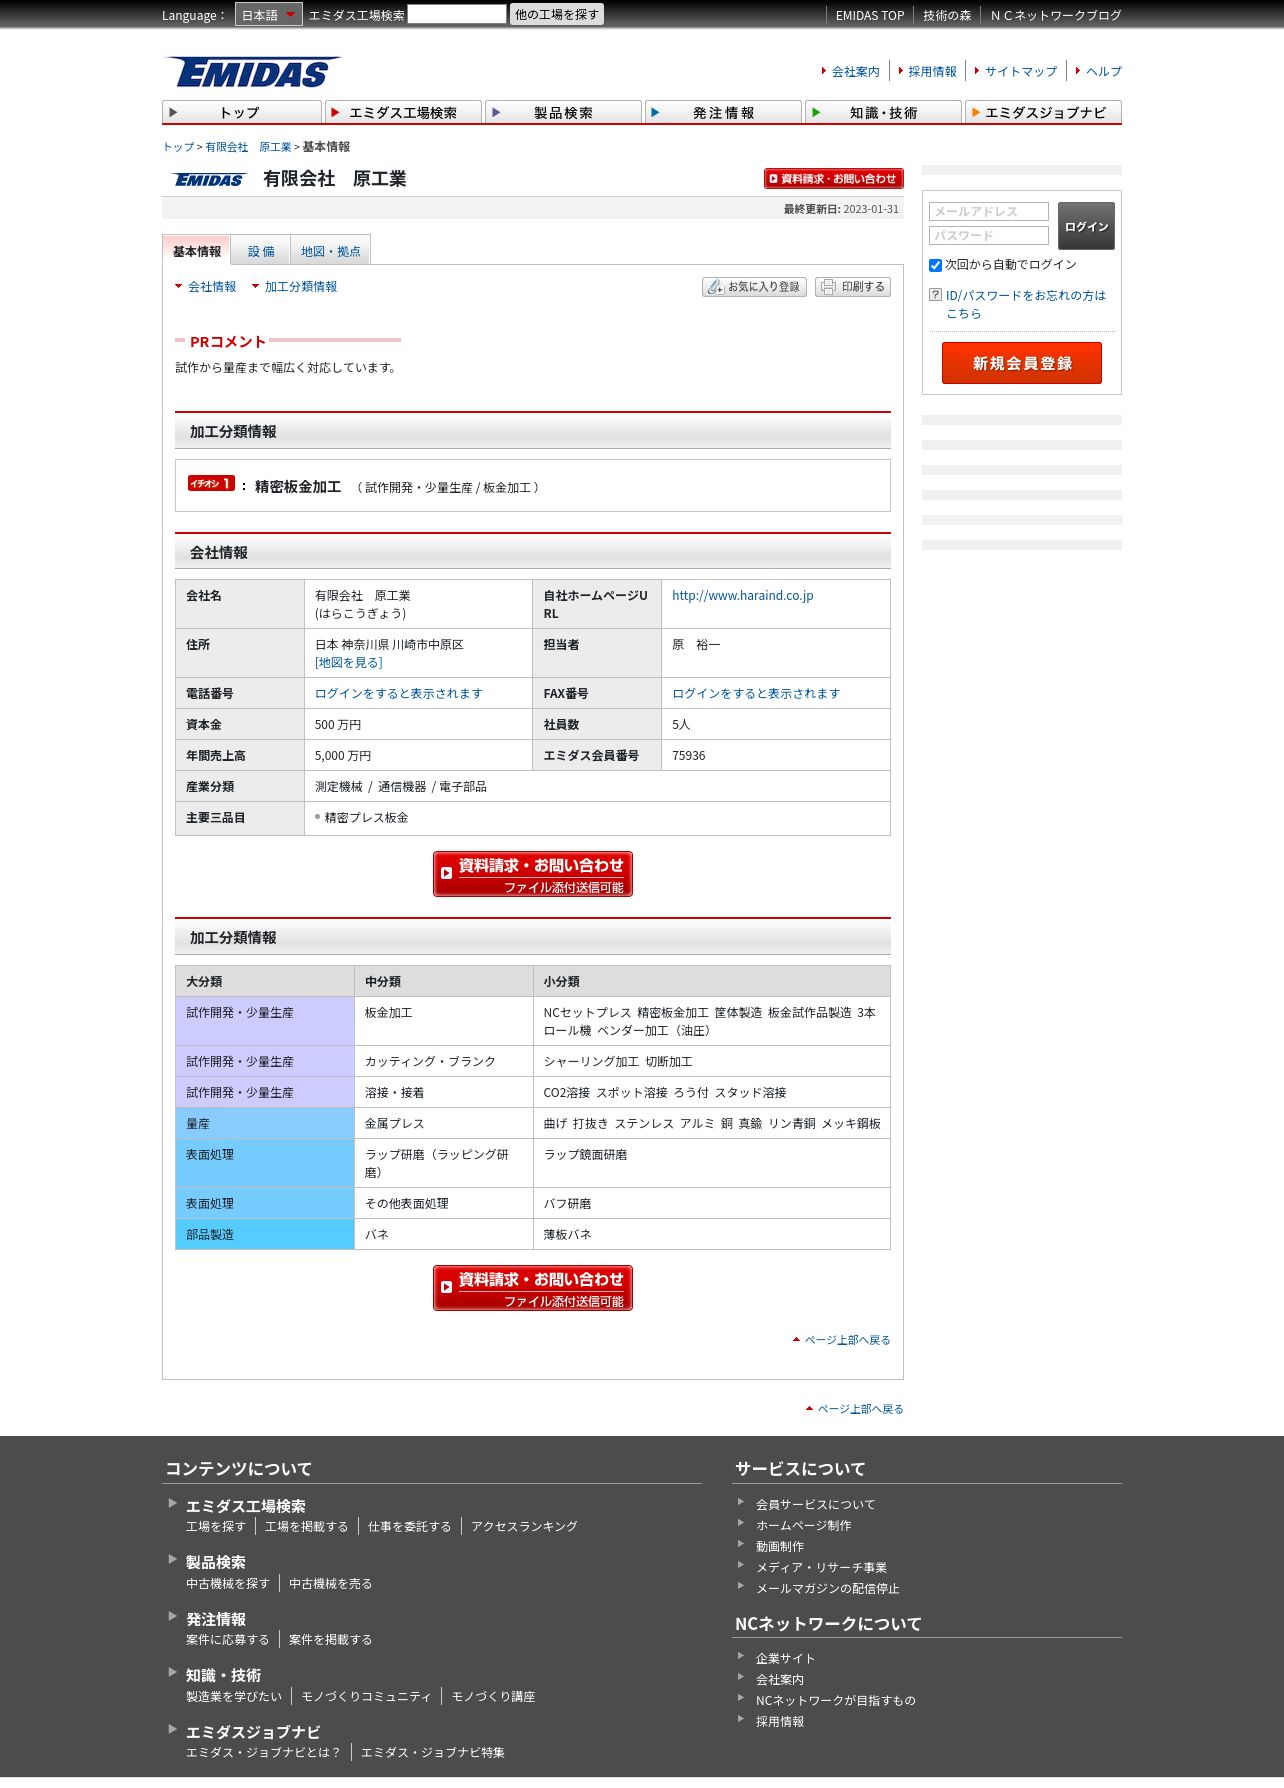Click [地図を見る] address link
This screenshot has height=1788, width=1284.
pos(348,662)
